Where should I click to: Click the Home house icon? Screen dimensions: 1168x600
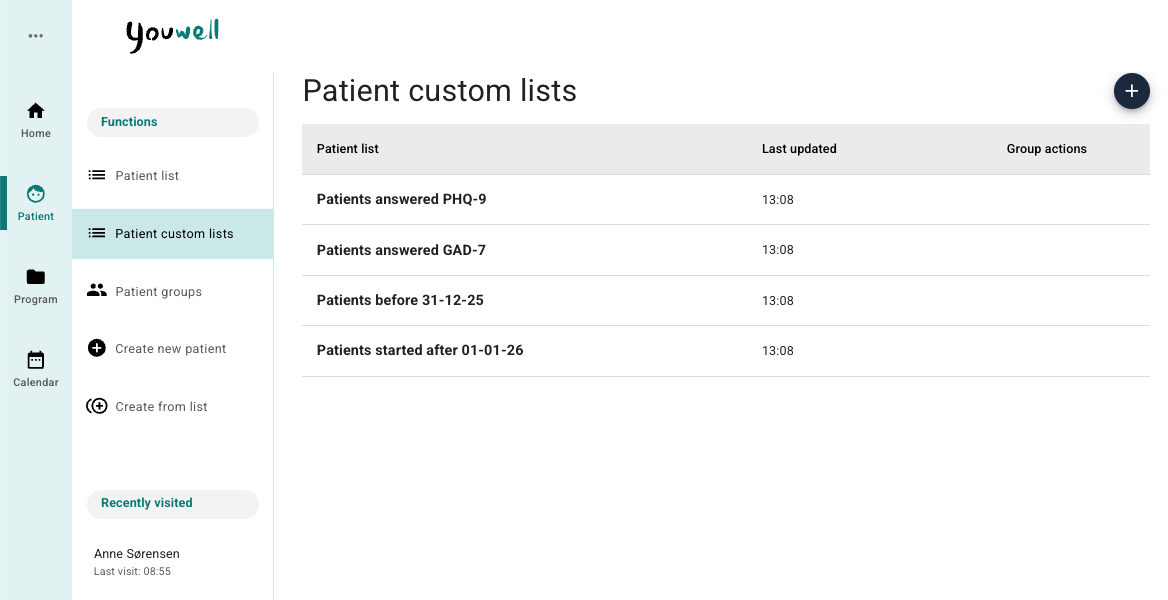[x=36, y=111]
